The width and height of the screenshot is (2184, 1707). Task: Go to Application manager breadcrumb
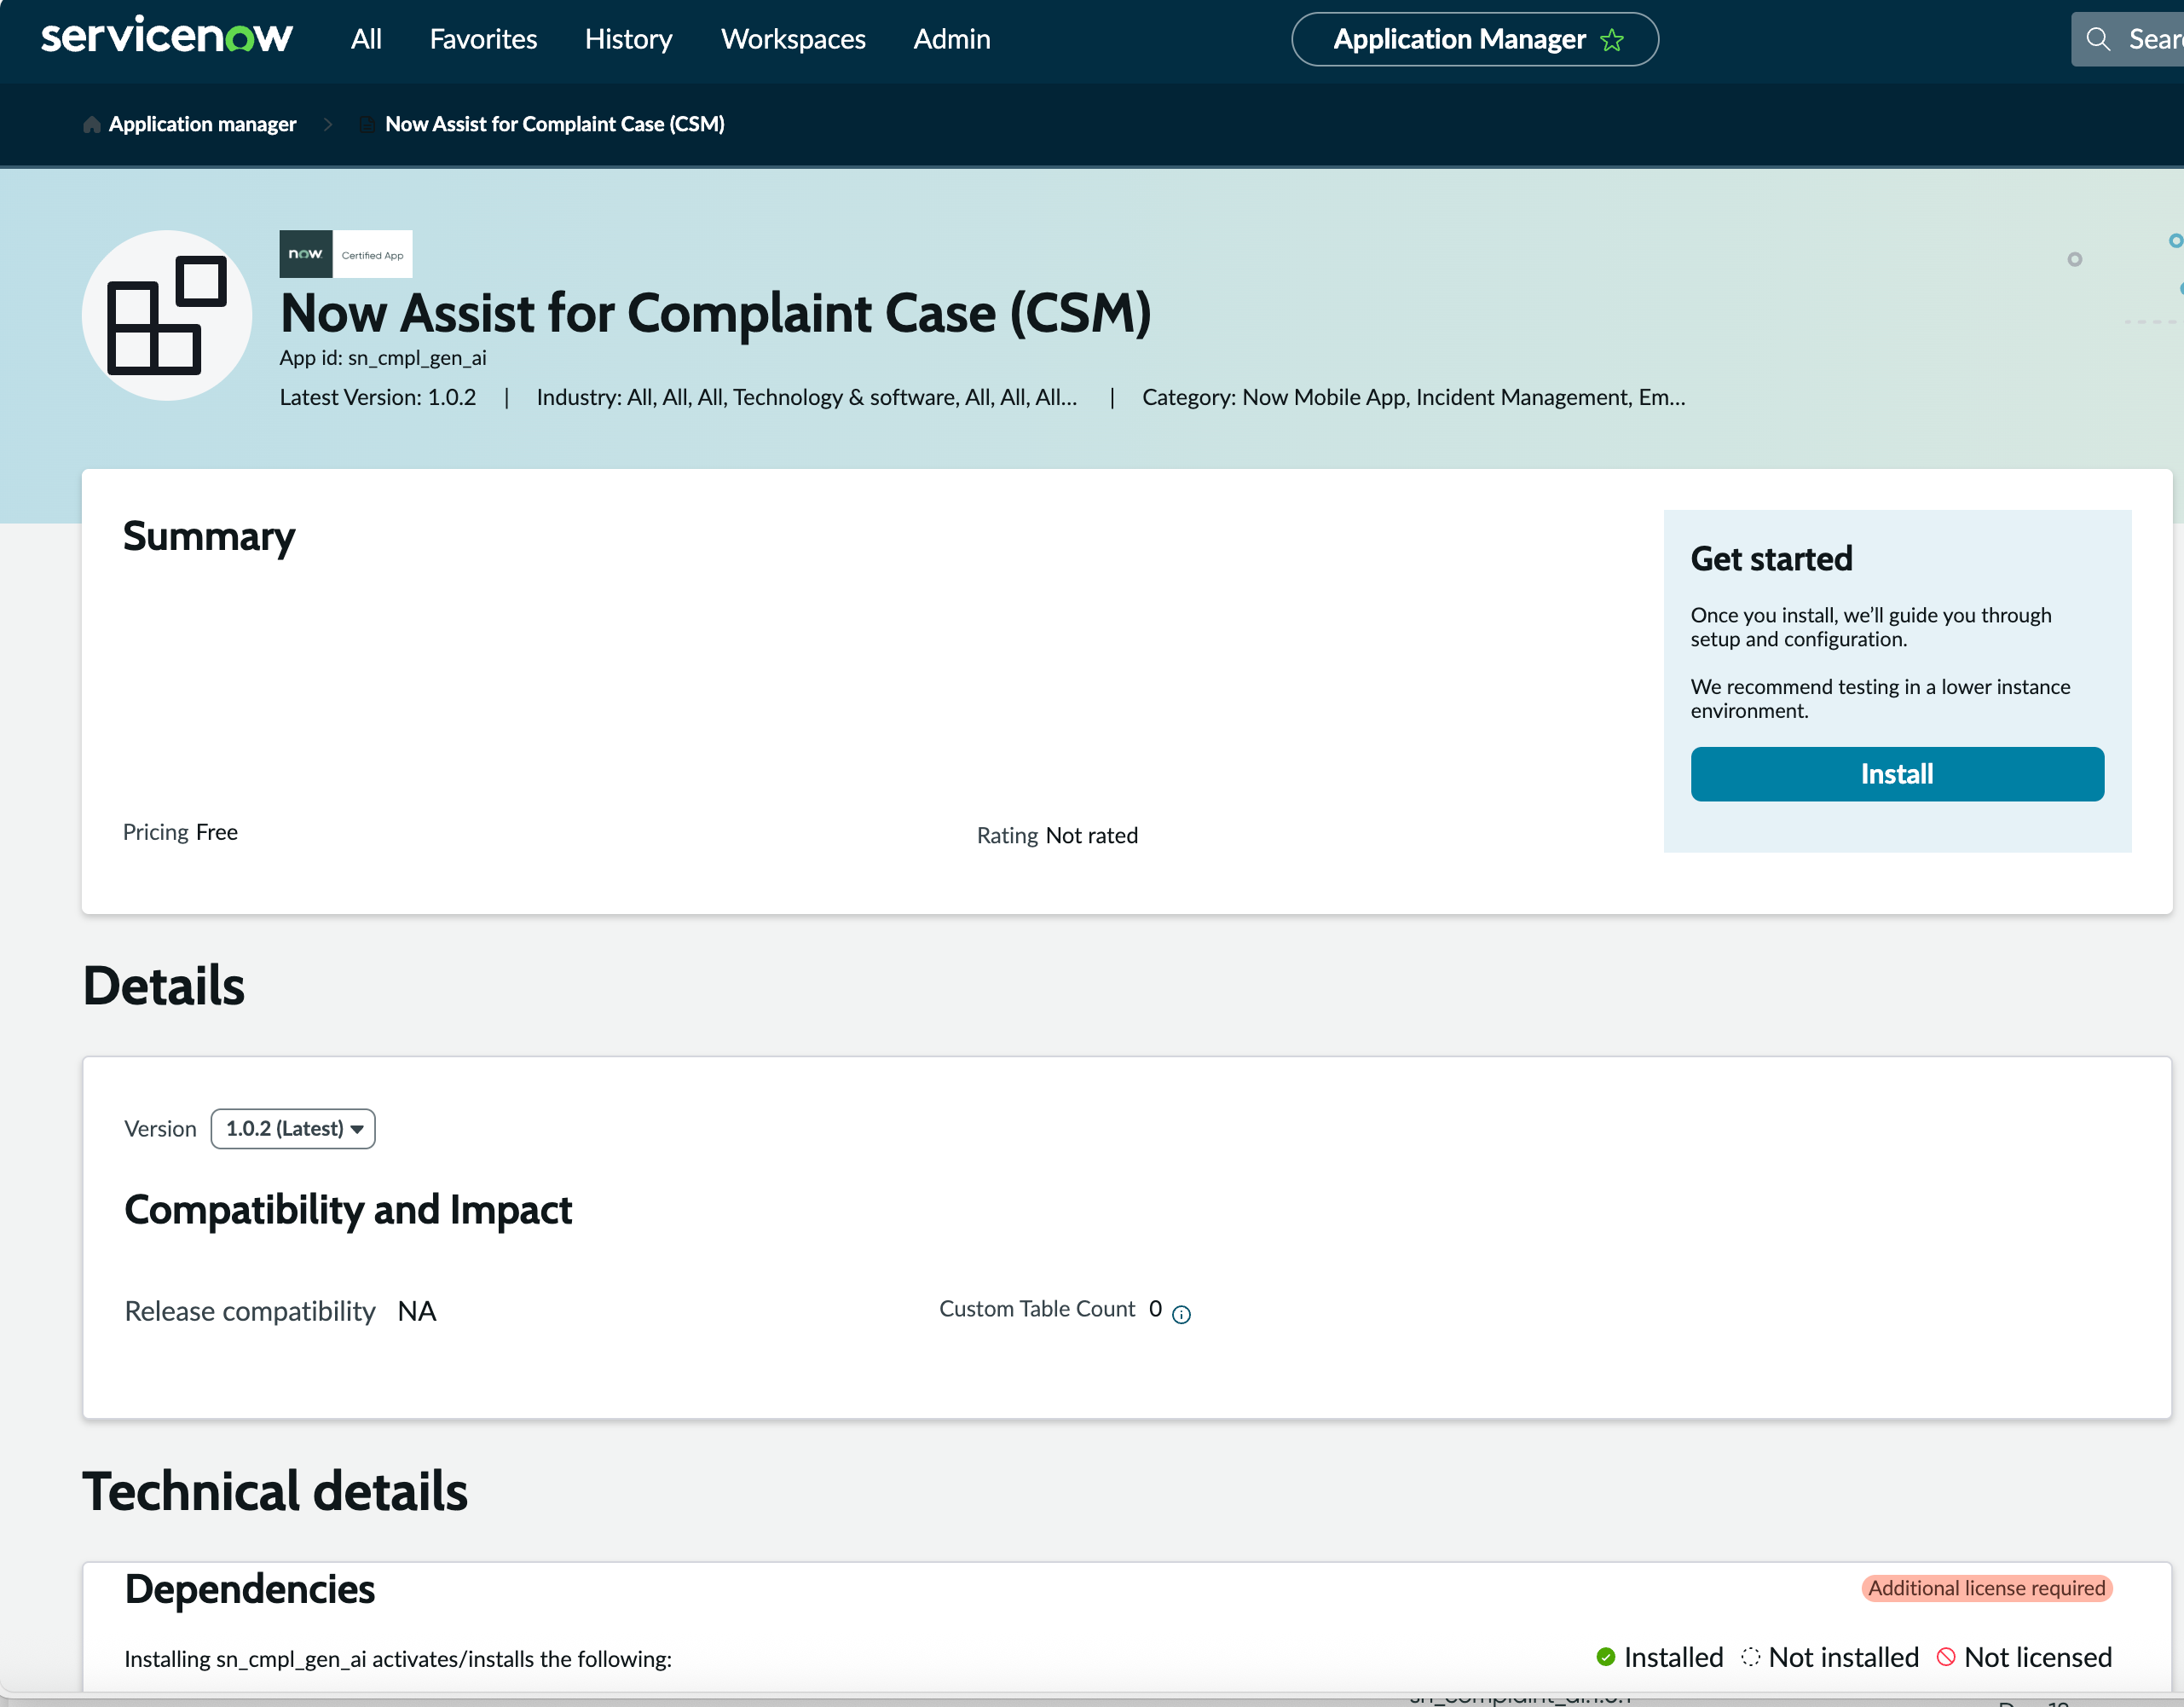click(202, 124)
